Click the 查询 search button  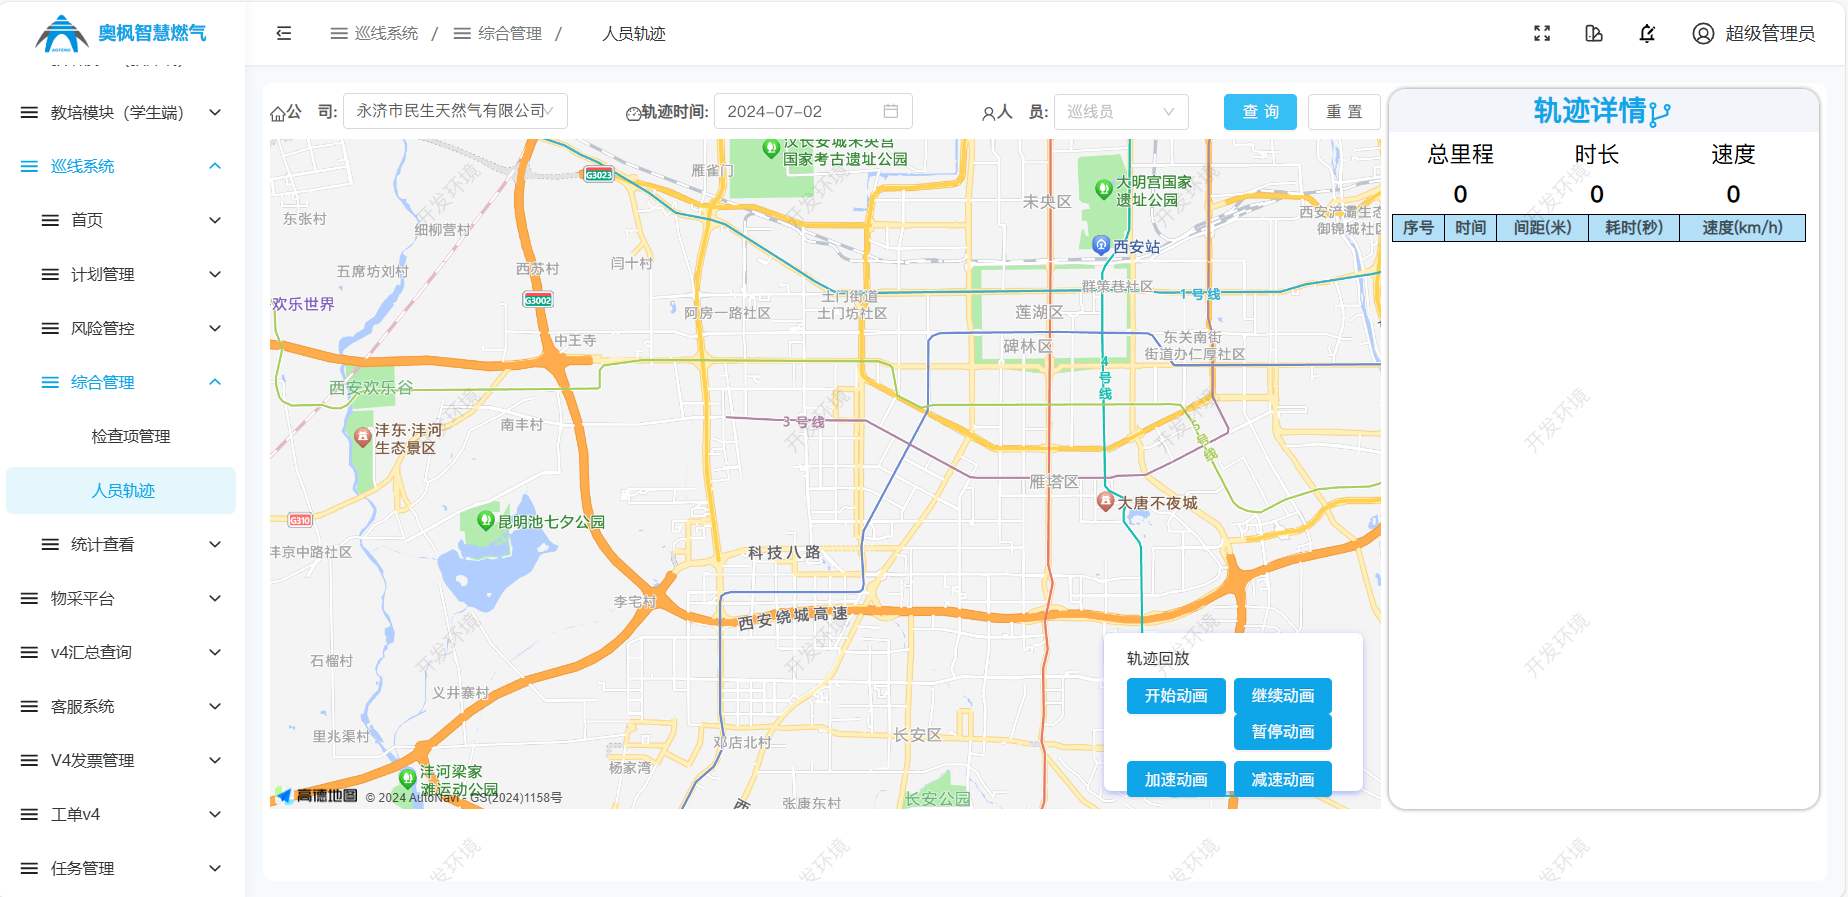coord(1260,112)
